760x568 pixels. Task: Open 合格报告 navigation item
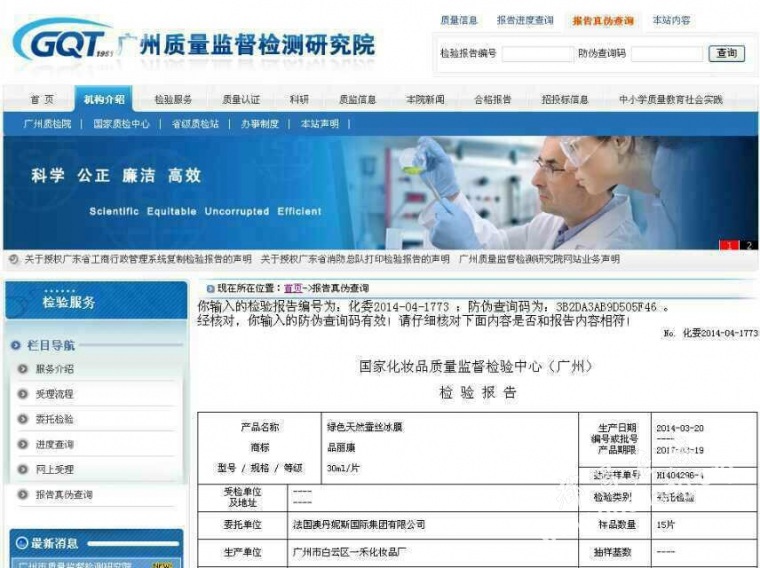492,99
